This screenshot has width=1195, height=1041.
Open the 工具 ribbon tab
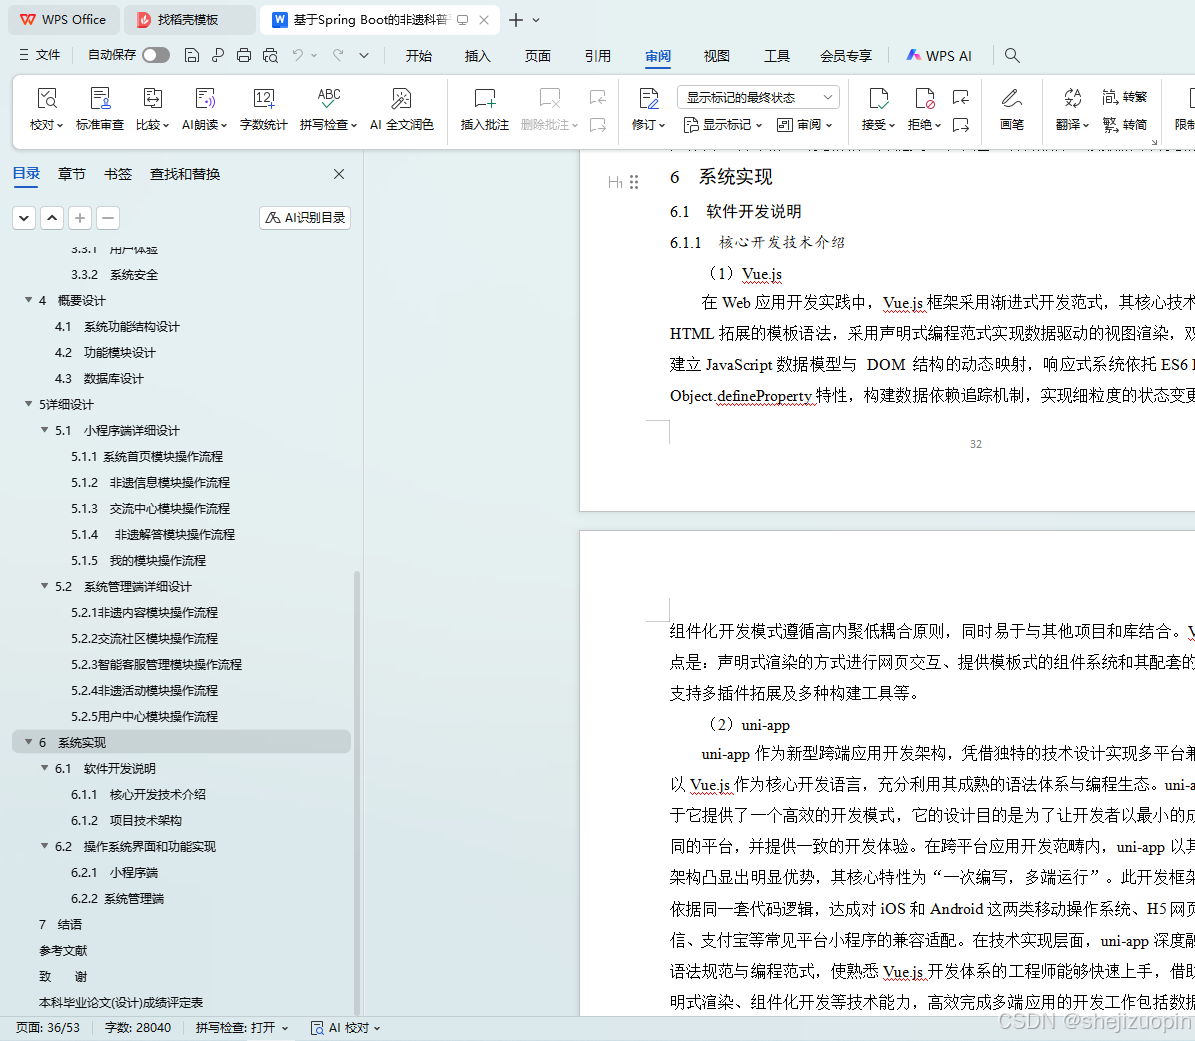tap(777, 56)
